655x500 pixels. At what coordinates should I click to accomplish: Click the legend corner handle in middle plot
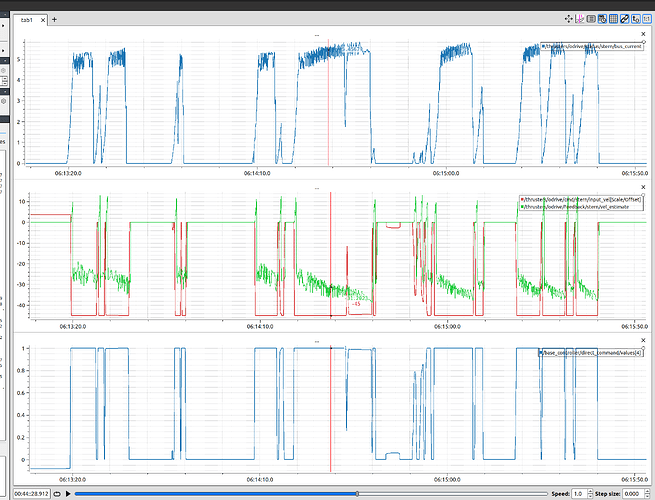[643, 195]
